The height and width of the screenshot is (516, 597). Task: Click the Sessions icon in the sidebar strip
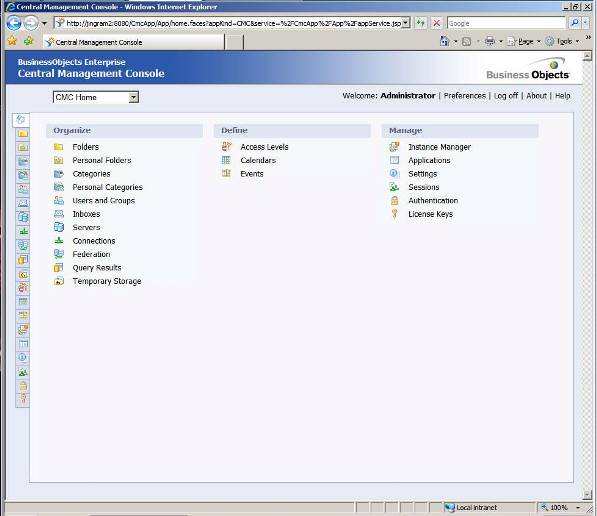click(x=23, y=372)
